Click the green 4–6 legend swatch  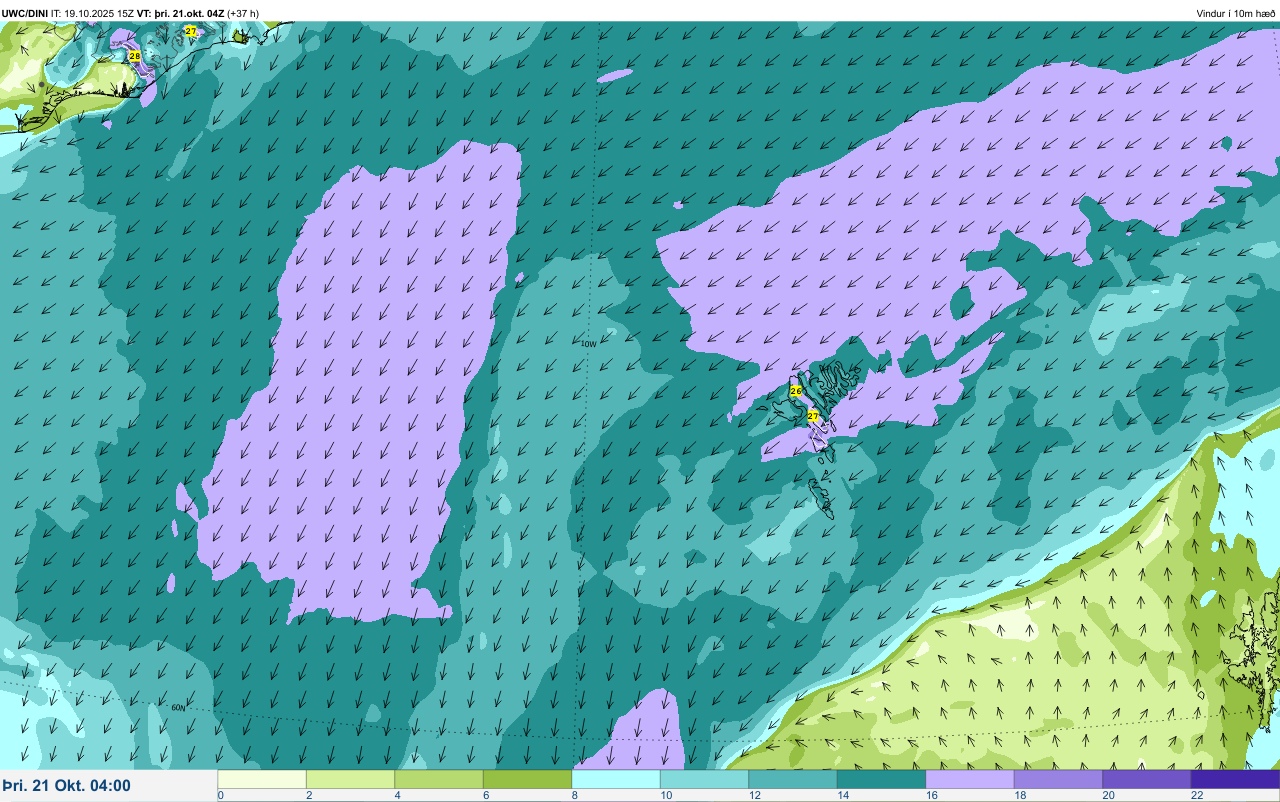tap(439, 779)
